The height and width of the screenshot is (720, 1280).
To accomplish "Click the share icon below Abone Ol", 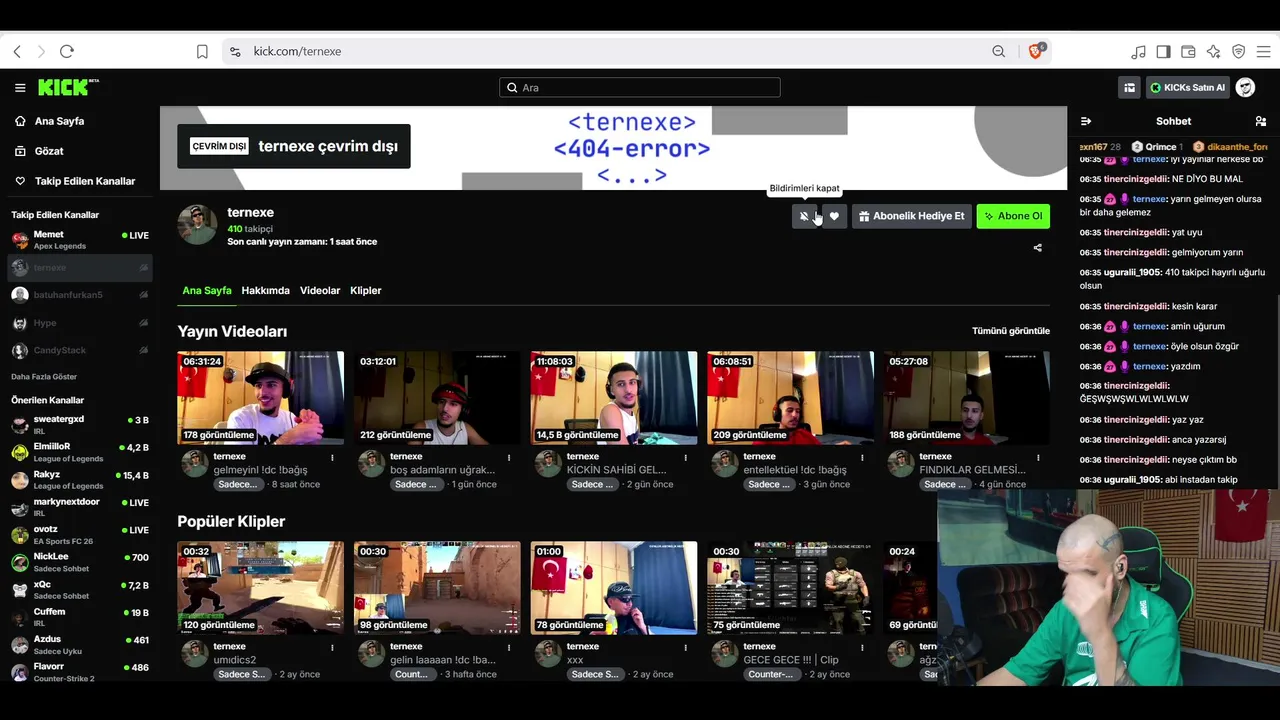I will (1037, 248).
